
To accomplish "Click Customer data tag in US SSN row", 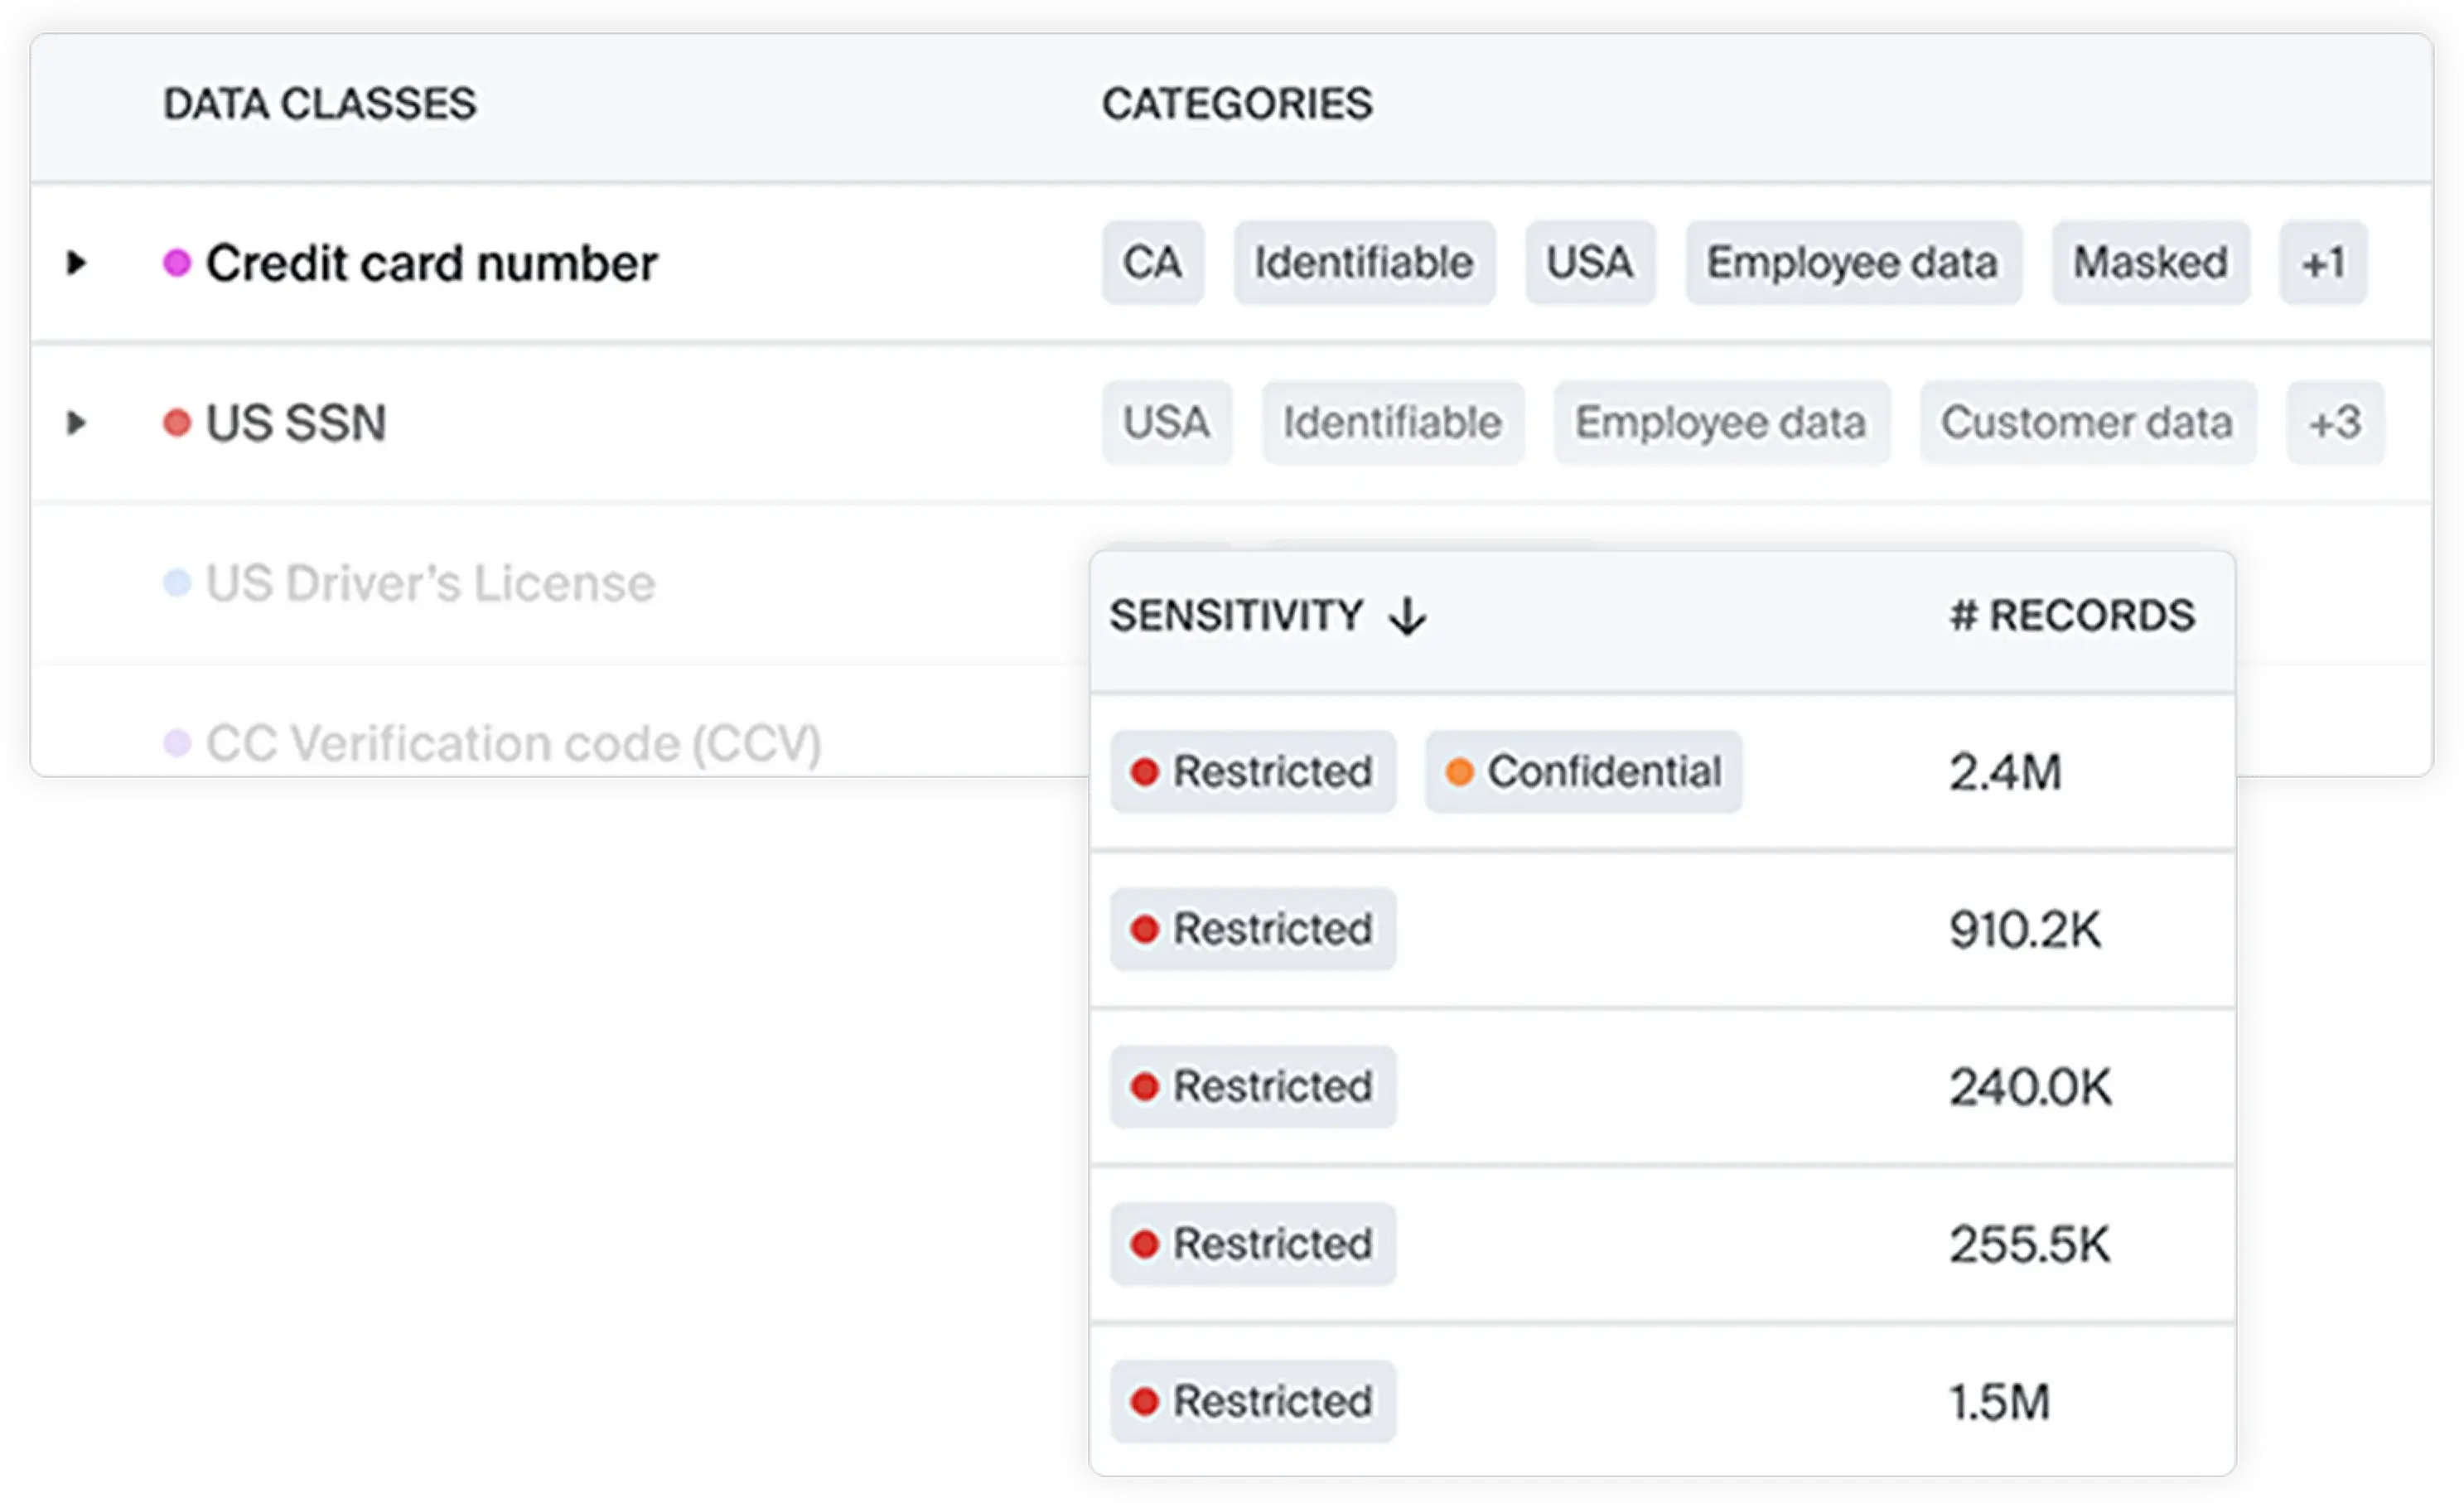I will 2087,423.
